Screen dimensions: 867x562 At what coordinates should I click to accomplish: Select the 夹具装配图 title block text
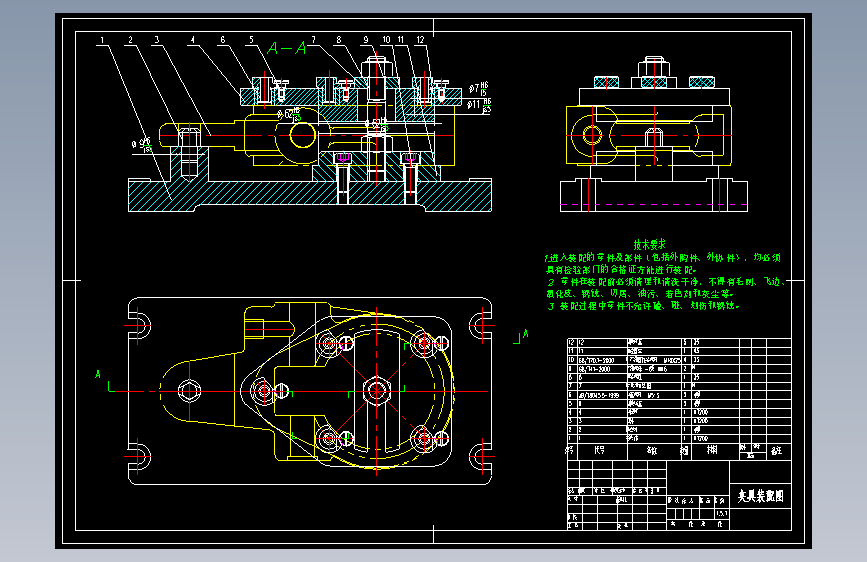click(x=760, y=496)
